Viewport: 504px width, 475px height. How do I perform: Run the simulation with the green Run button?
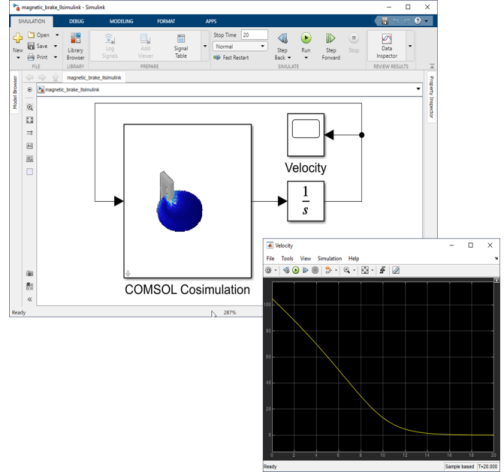306,38
